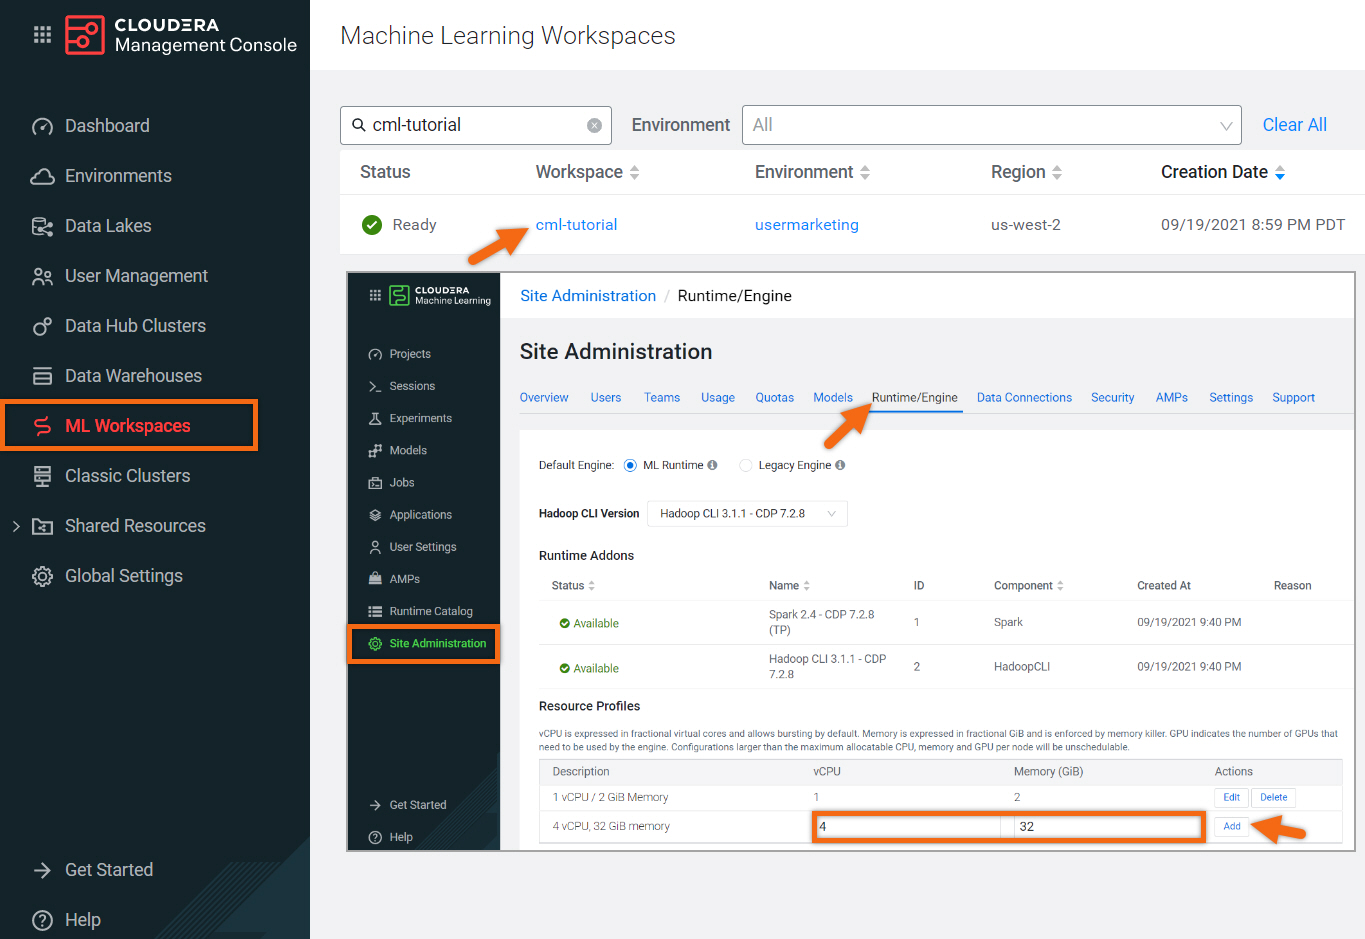Click the Classic Clusters icon
1365x939 pixels.
pyautogui.click(x=42, y=476)
